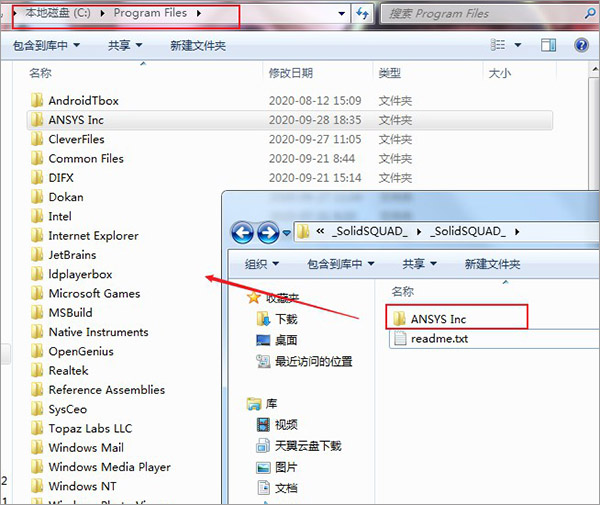This screenshot has width=600, height=505.
Task: Select the Windows Media Player folder
Action: click(101, 467)
